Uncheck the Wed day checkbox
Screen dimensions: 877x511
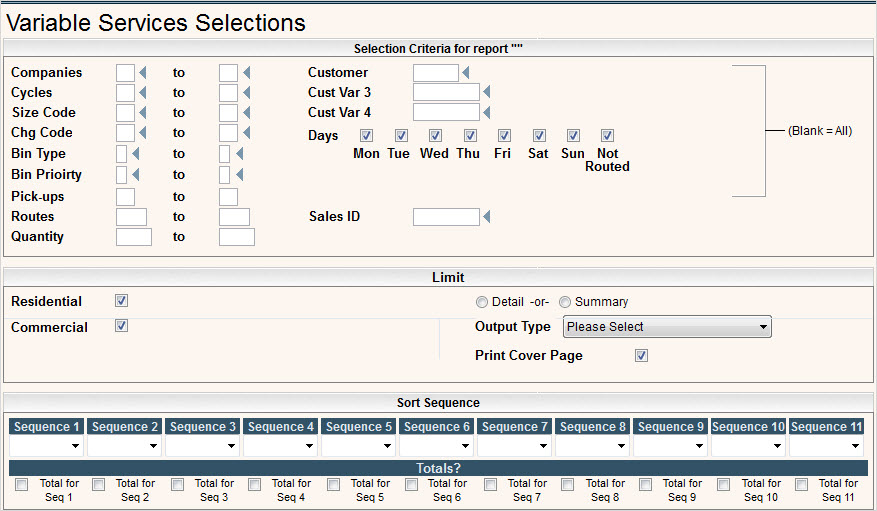coord(435,135)
